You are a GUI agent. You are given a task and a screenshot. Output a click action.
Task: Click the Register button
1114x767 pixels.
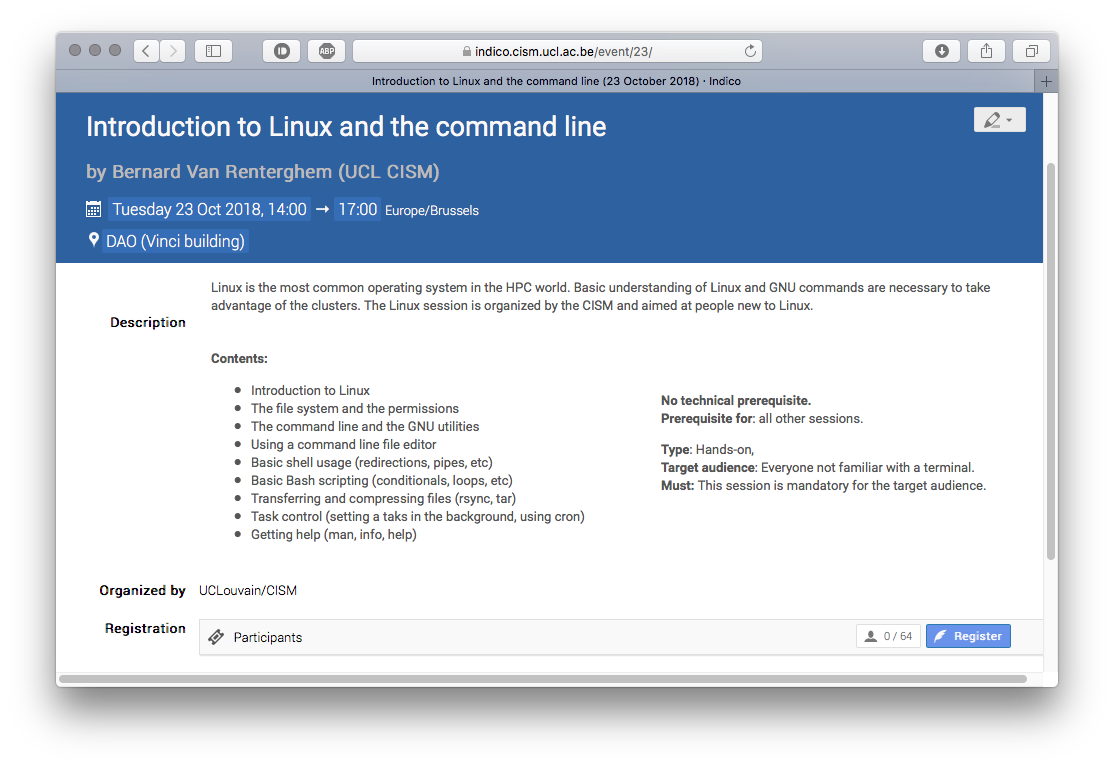[x=968, y=636]
